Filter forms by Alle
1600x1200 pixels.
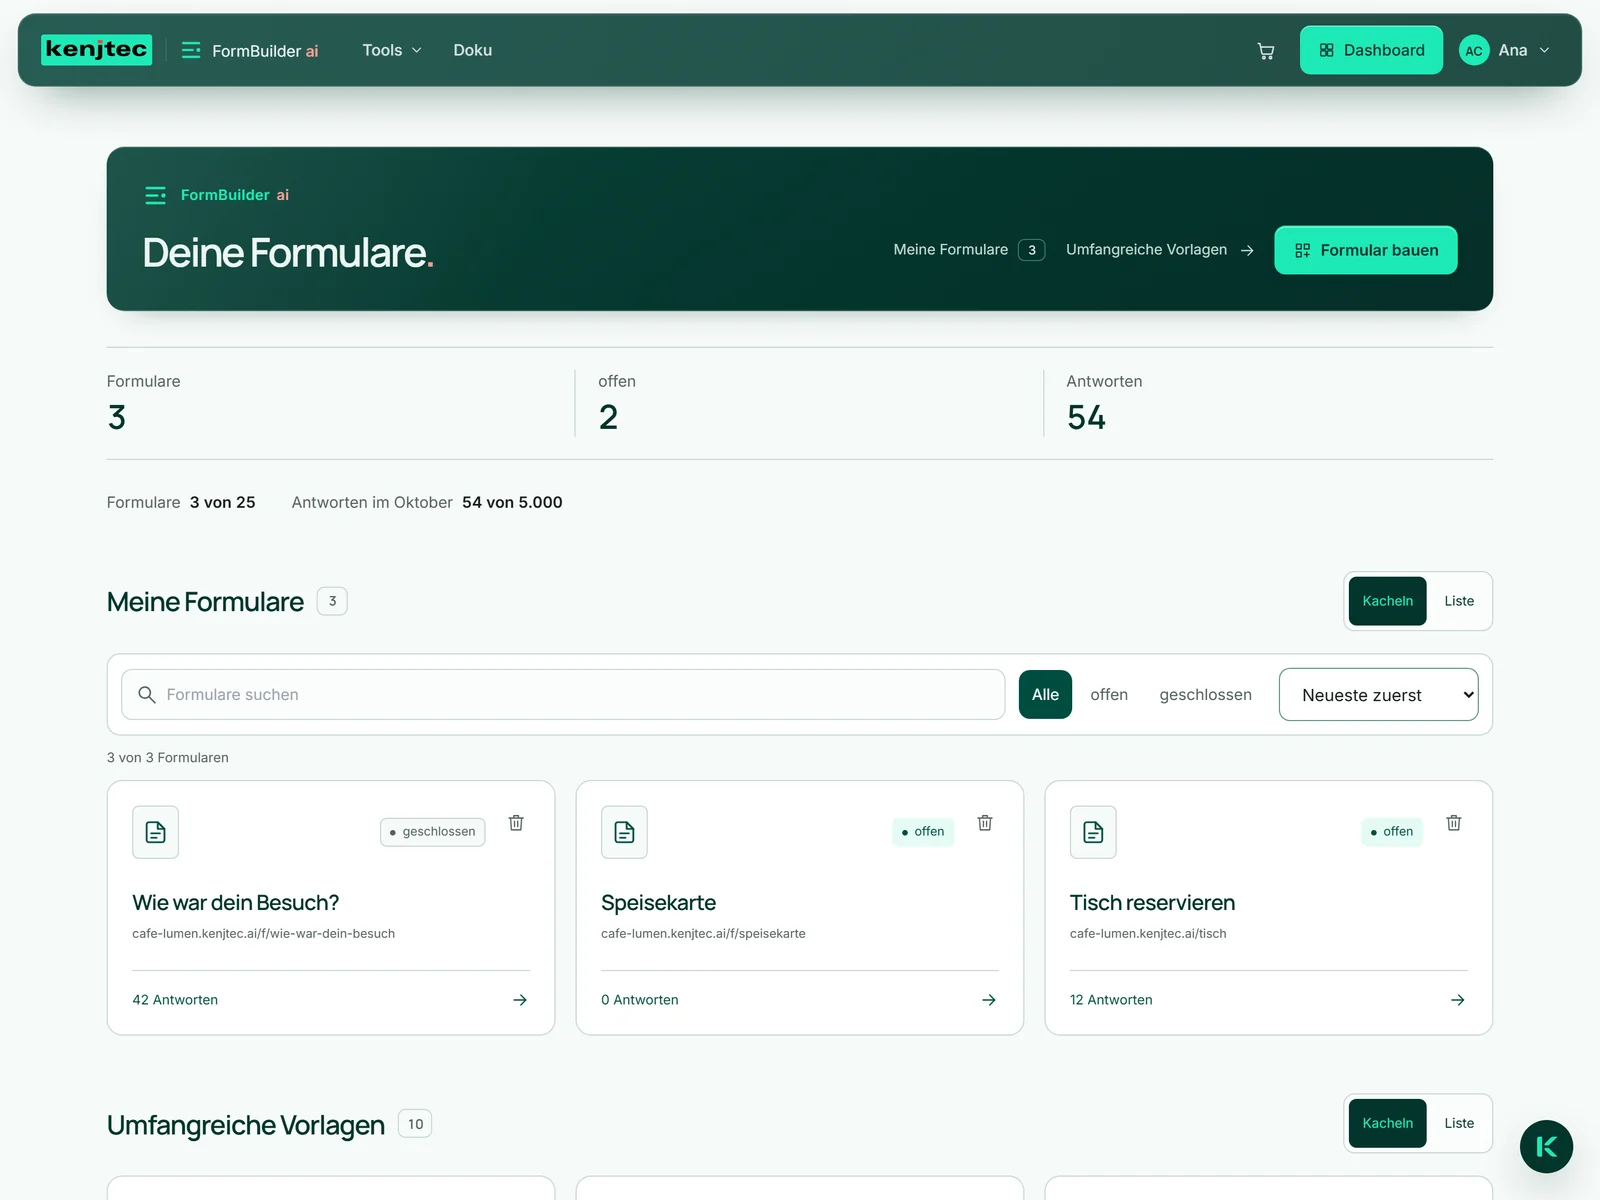coord(1045,695)
